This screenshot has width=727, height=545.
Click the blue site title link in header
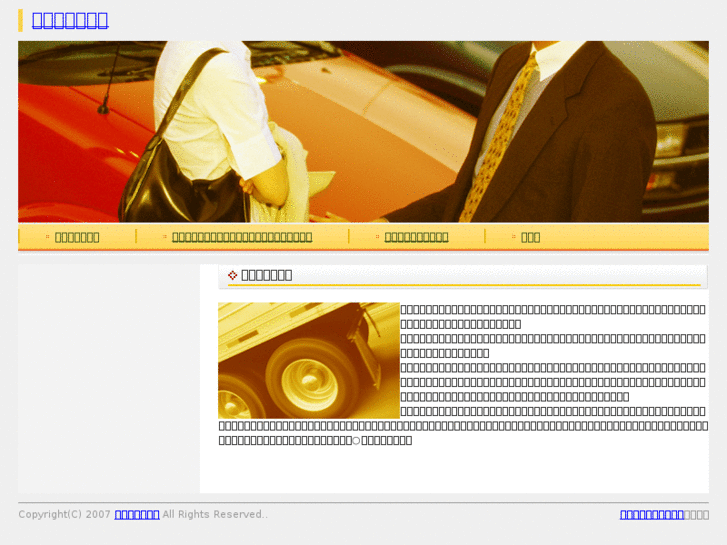(70, 20)
